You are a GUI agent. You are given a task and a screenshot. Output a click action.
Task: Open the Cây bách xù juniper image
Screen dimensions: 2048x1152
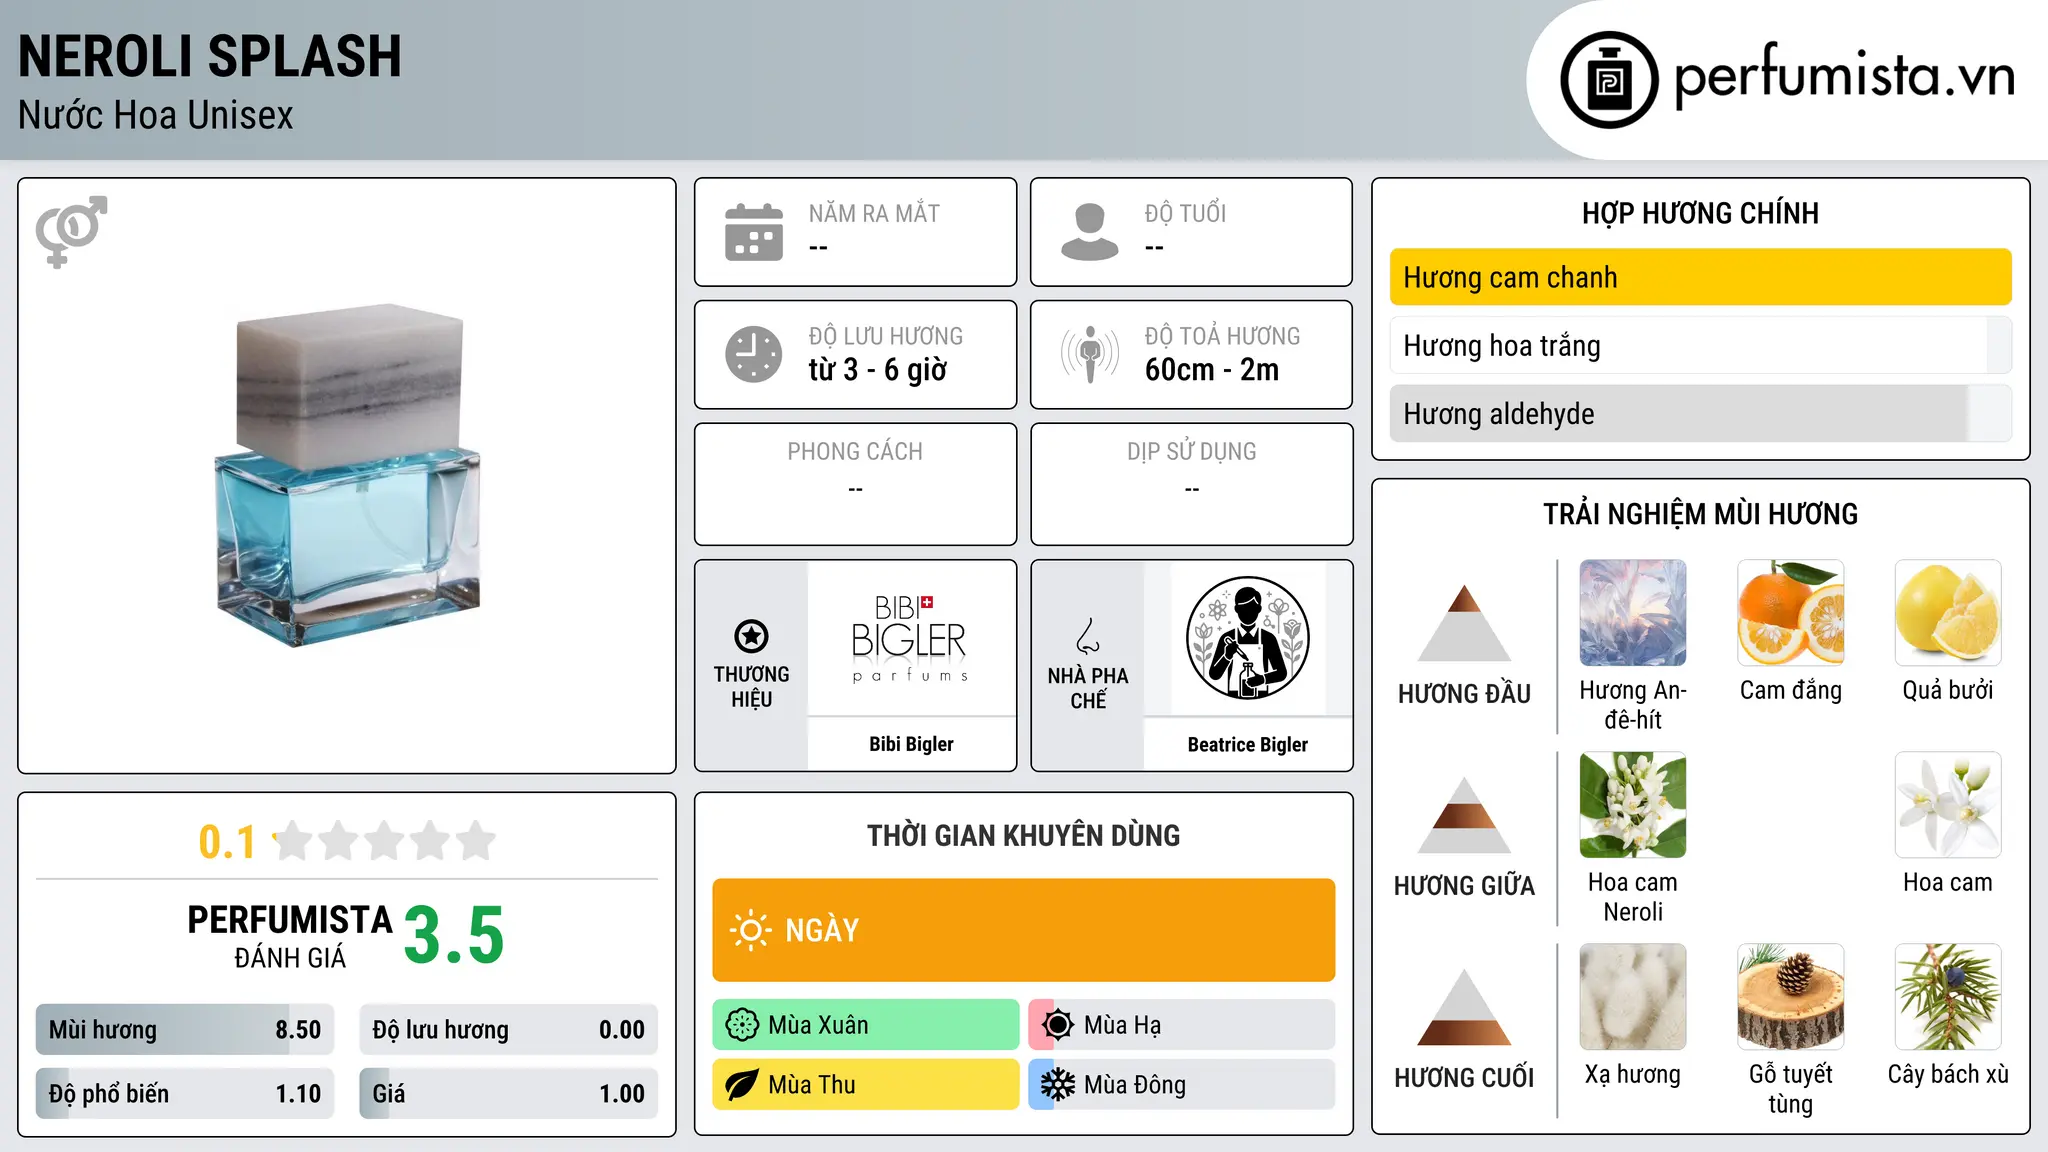[1948, 997]
